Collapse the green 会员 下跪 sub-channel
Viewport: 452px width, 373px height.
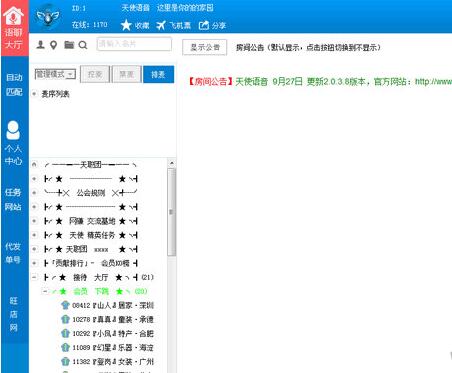45,291
